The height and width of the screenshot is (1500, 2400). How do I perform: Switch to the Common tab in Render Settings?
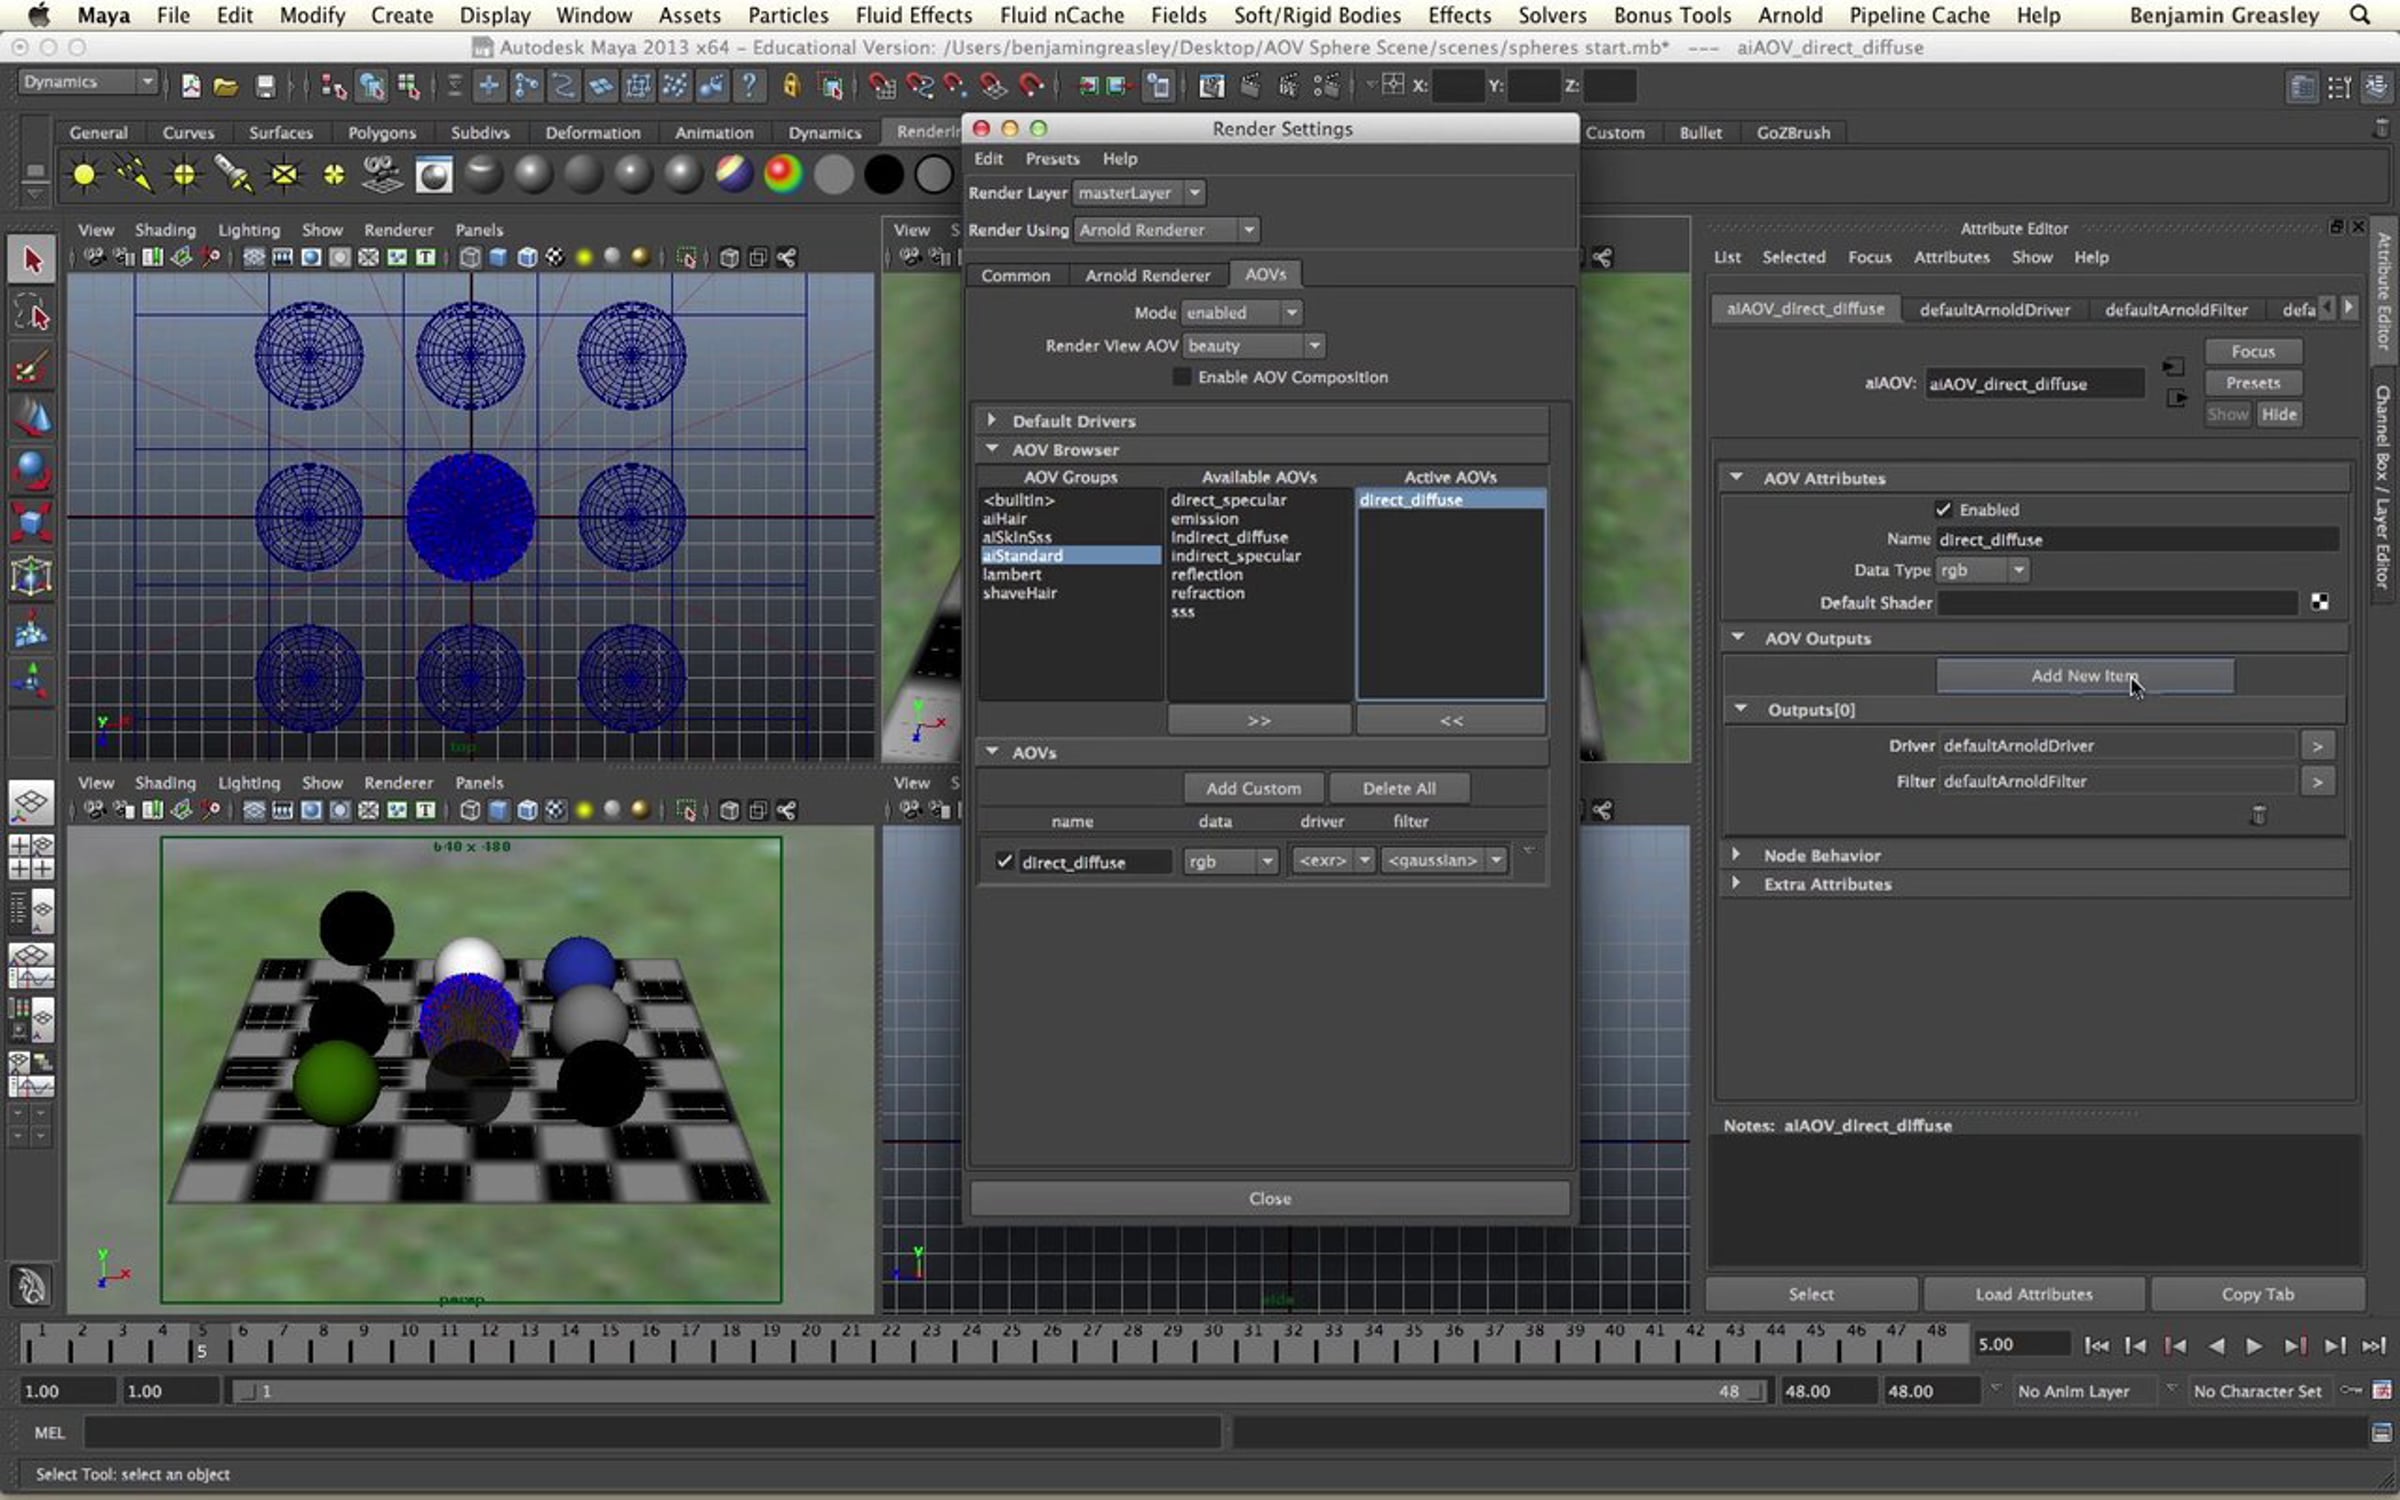(x=1015, y=275)
